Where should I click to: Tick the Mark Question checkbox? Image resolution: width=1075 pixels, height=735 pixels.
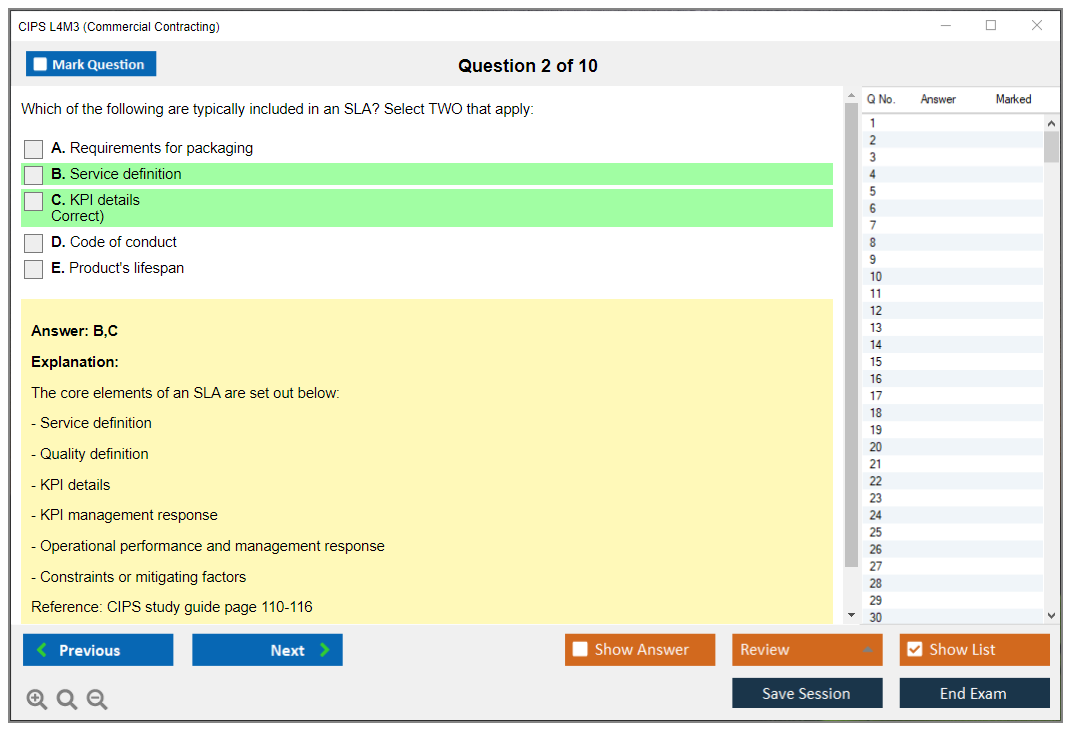[x=40, y=64]
